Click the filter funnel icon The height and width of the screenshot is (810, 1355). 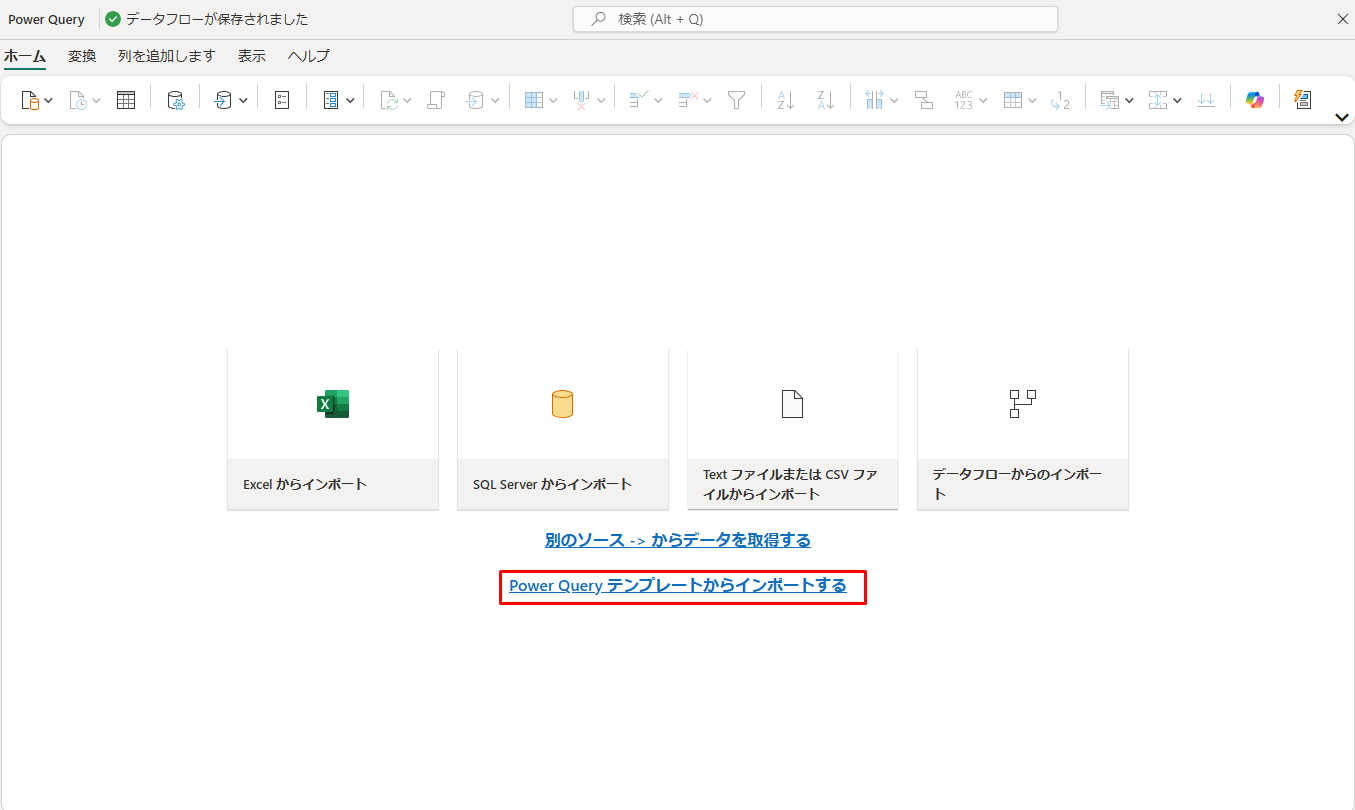coord(737,100)
